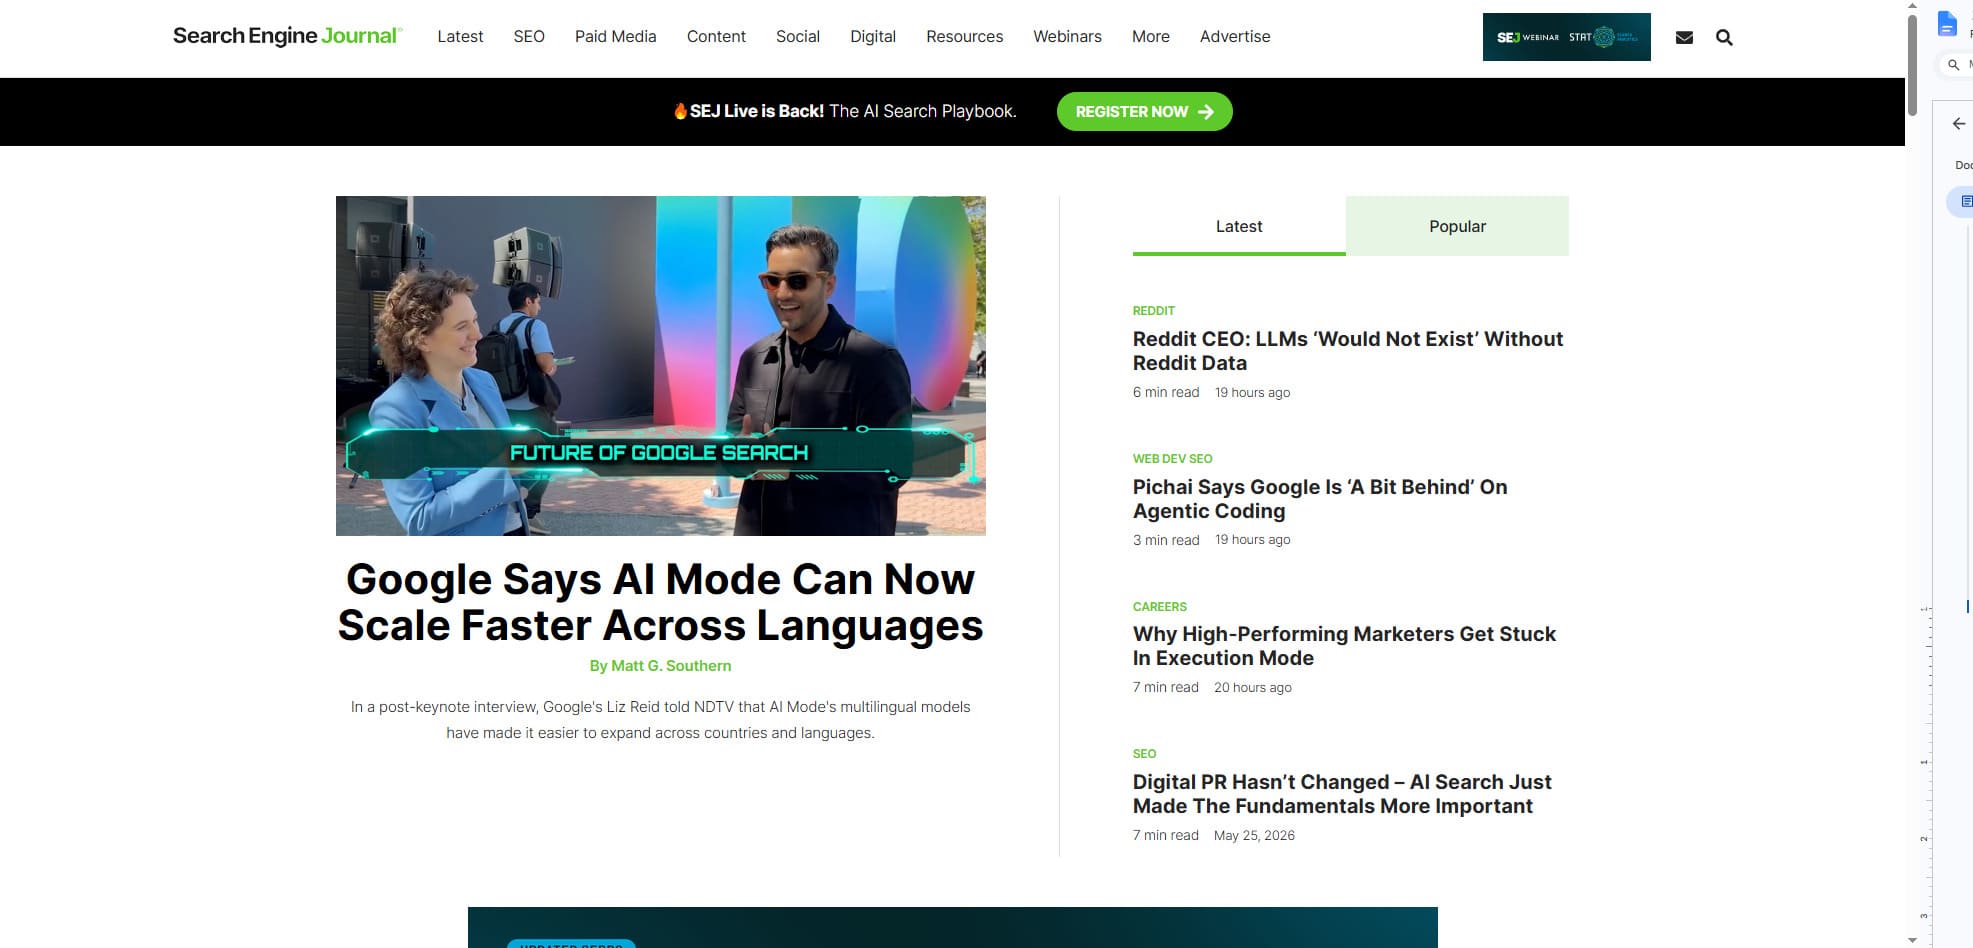Open the Future of Google Search featured image
Viewport: 1973px width, 948px height.
pos(661,366)
